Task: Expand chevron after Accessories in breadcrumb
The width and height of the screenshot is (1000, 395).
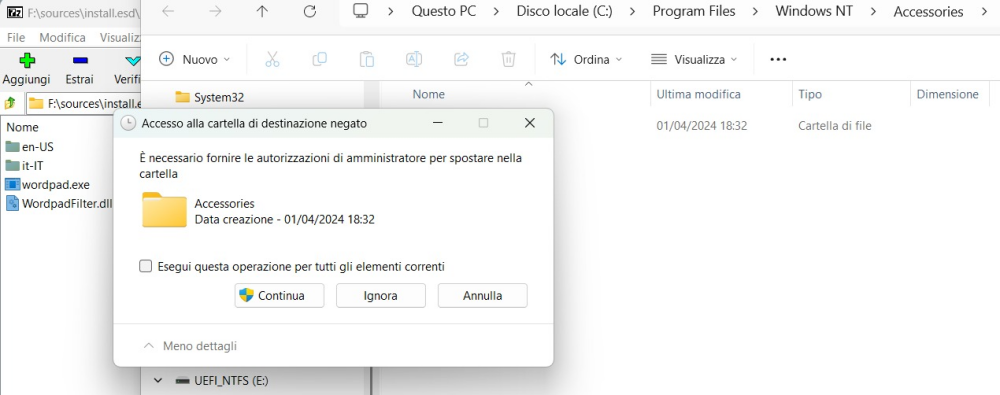Action: (983, 11)
